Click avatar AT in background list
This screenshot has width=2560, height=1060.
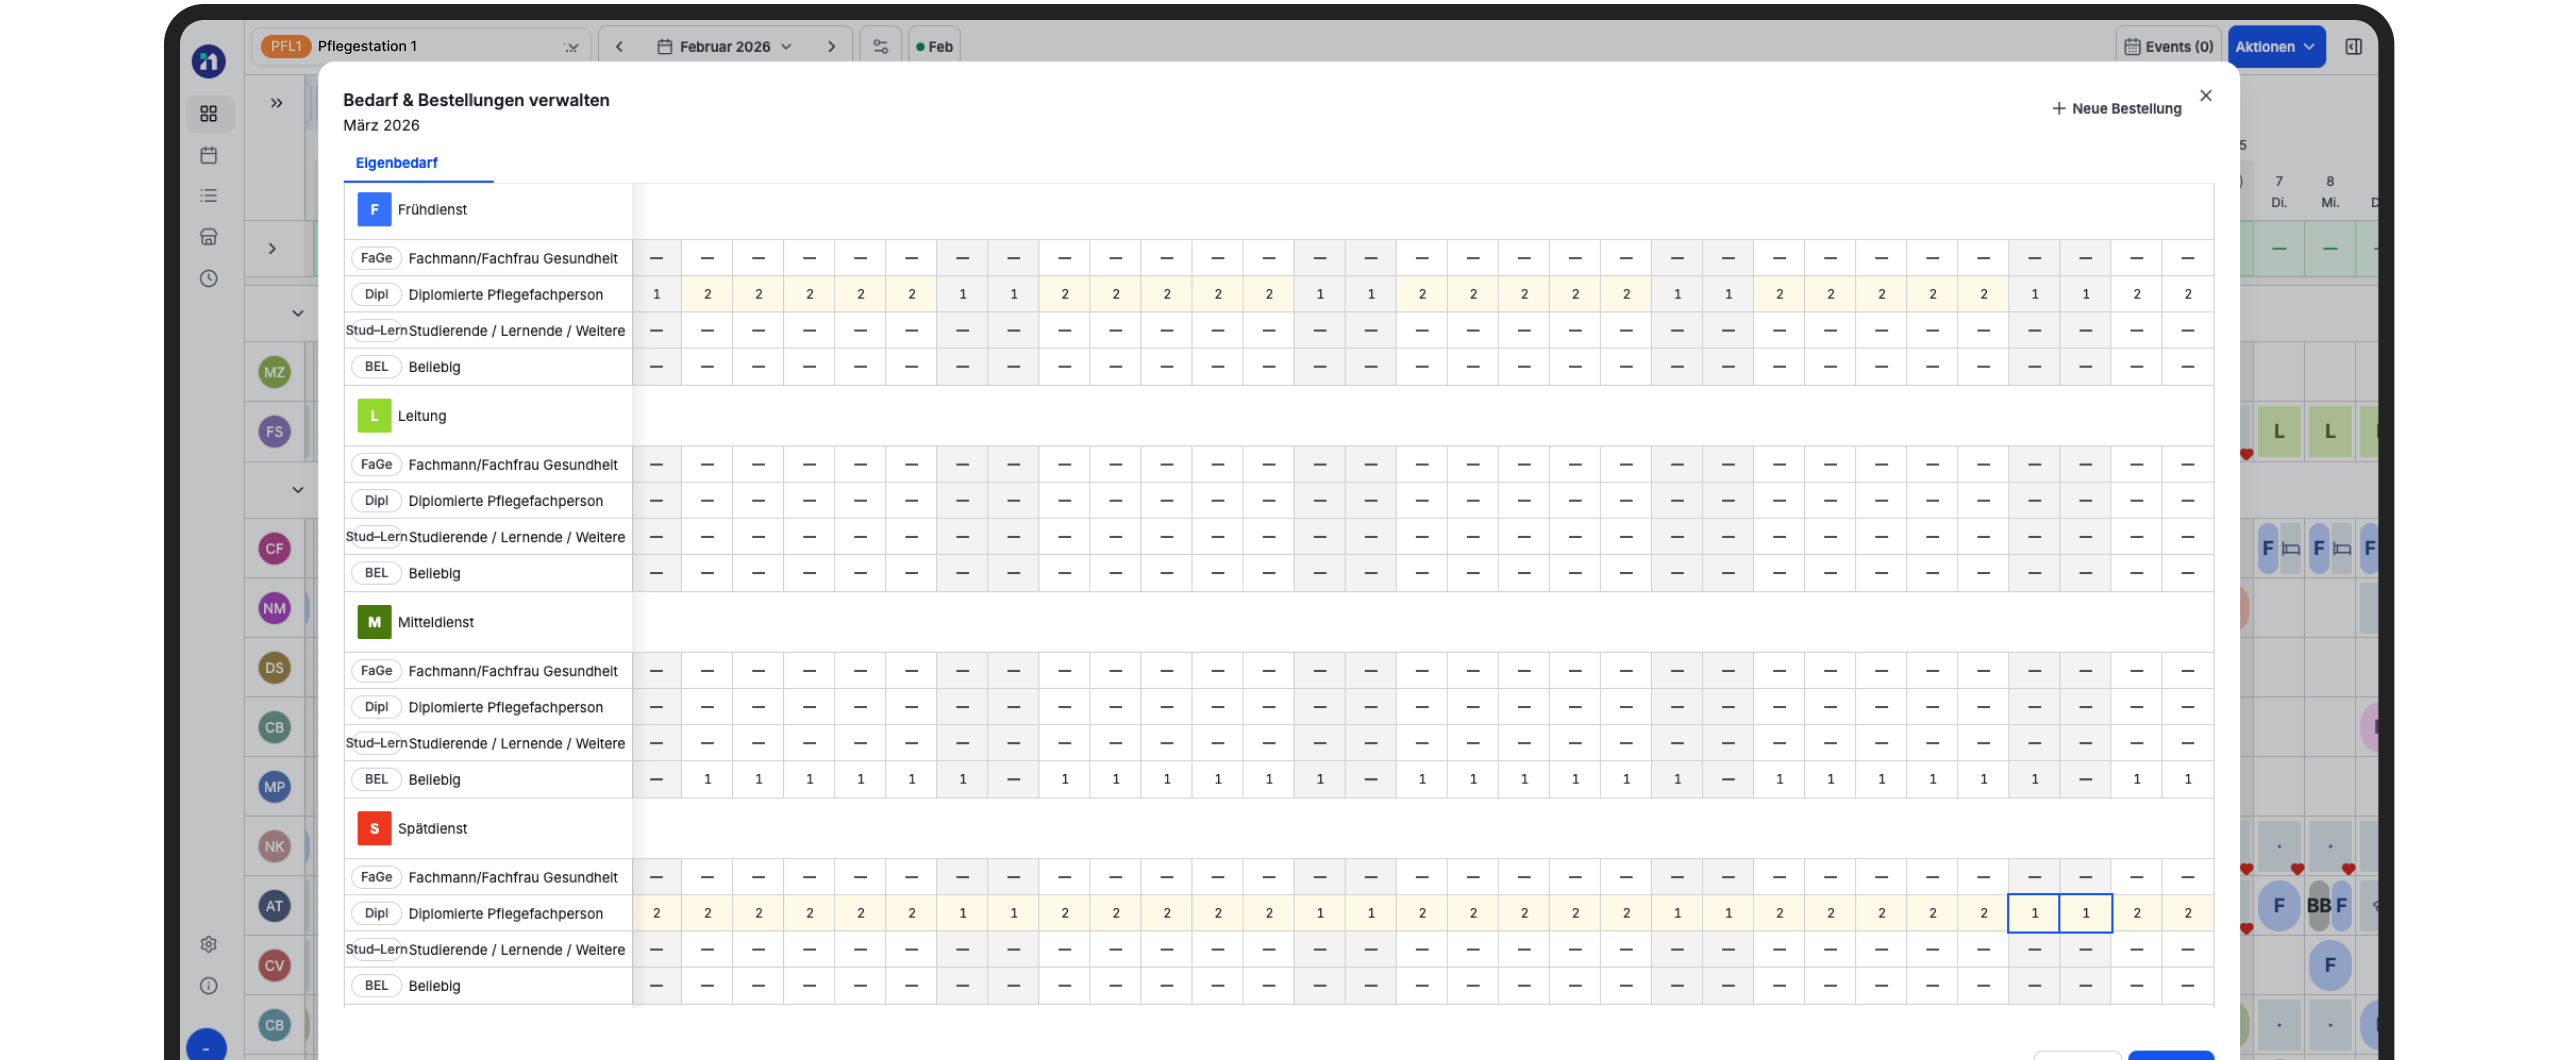(x=274, y=906)
